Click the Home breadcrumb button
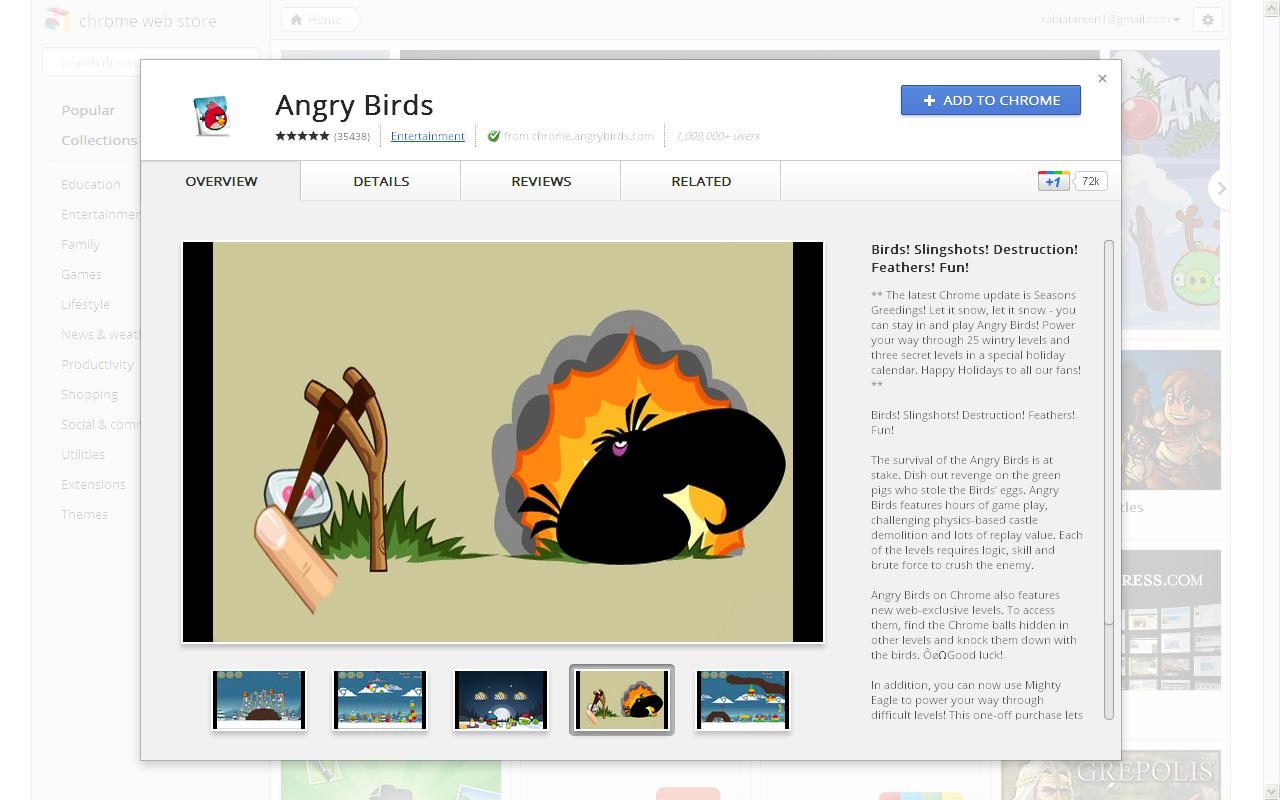 316,20
